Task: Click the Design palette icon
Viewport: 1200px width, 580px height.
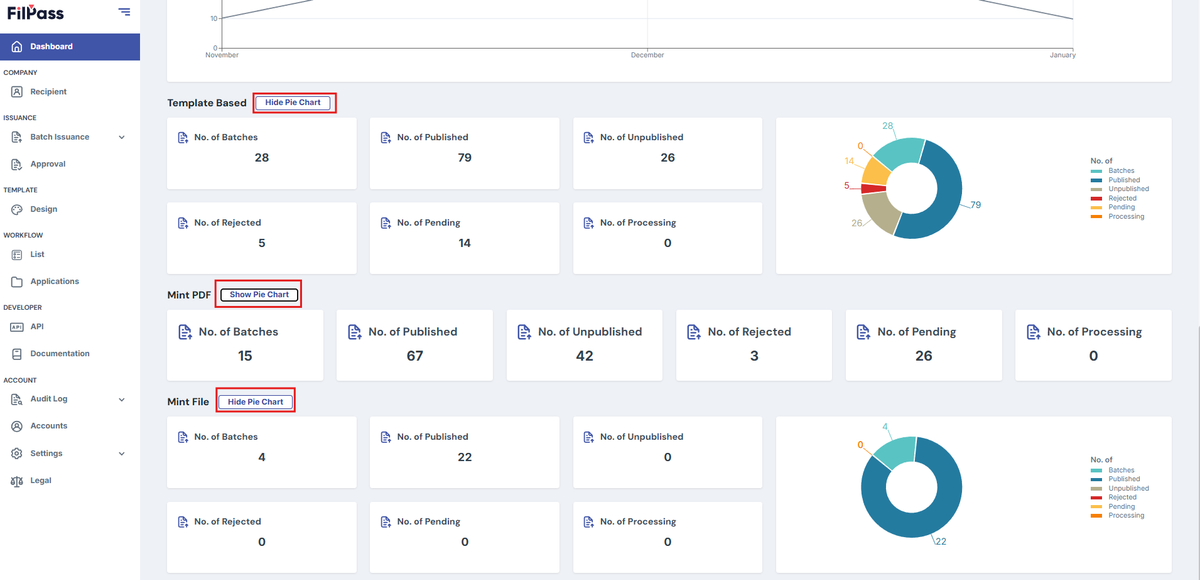Action: tap(16, 209)
